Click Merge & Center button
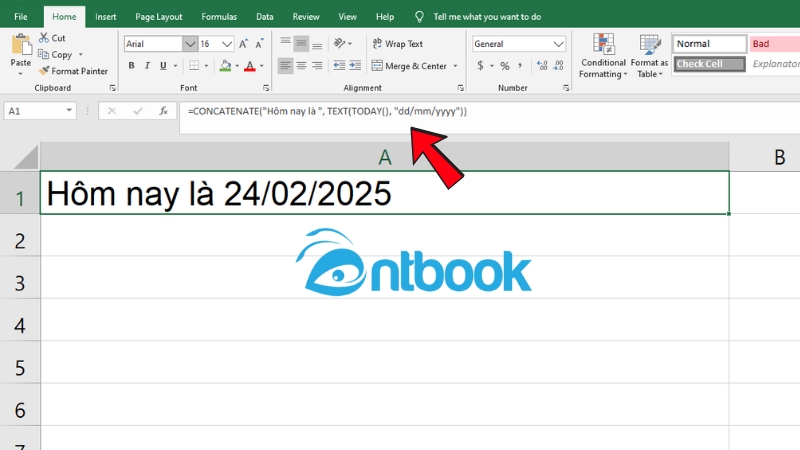 (x=410, y=66)
